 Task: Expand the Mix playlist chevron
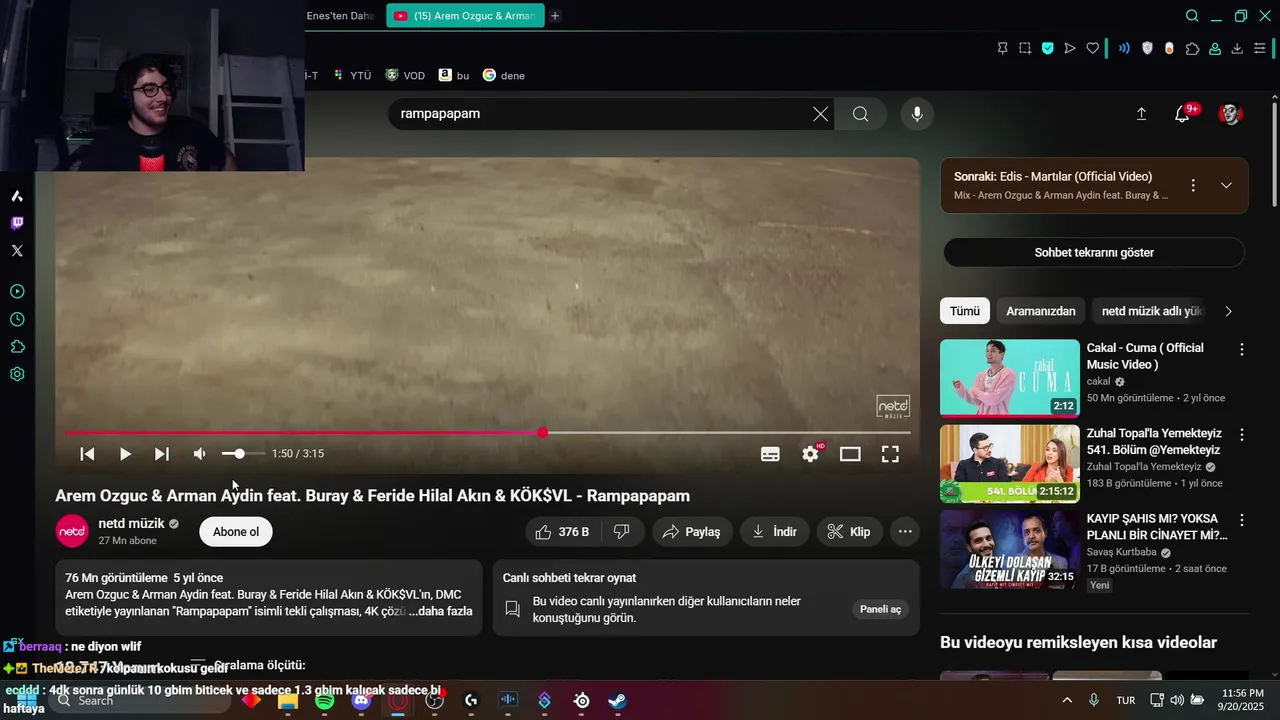point(1226,185)
